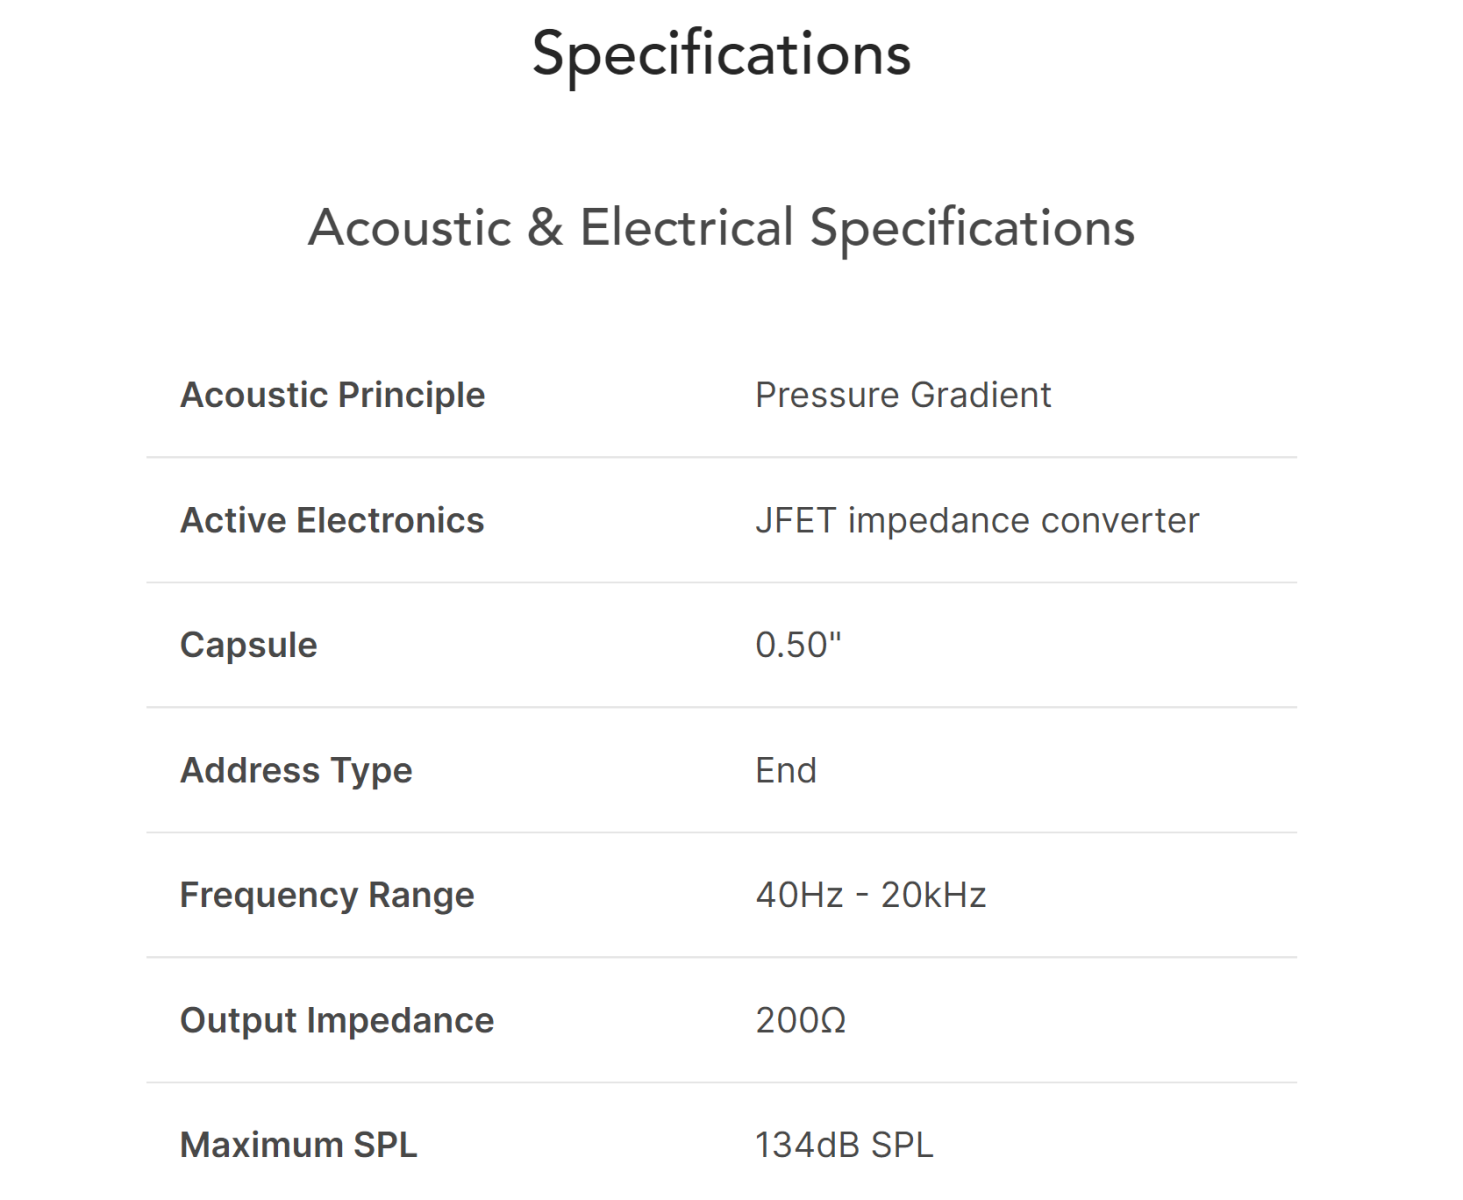Select the Acoustic & Electrical Specifications heading
This screenshot has height=1200, width=1463.
pos(721,229)
